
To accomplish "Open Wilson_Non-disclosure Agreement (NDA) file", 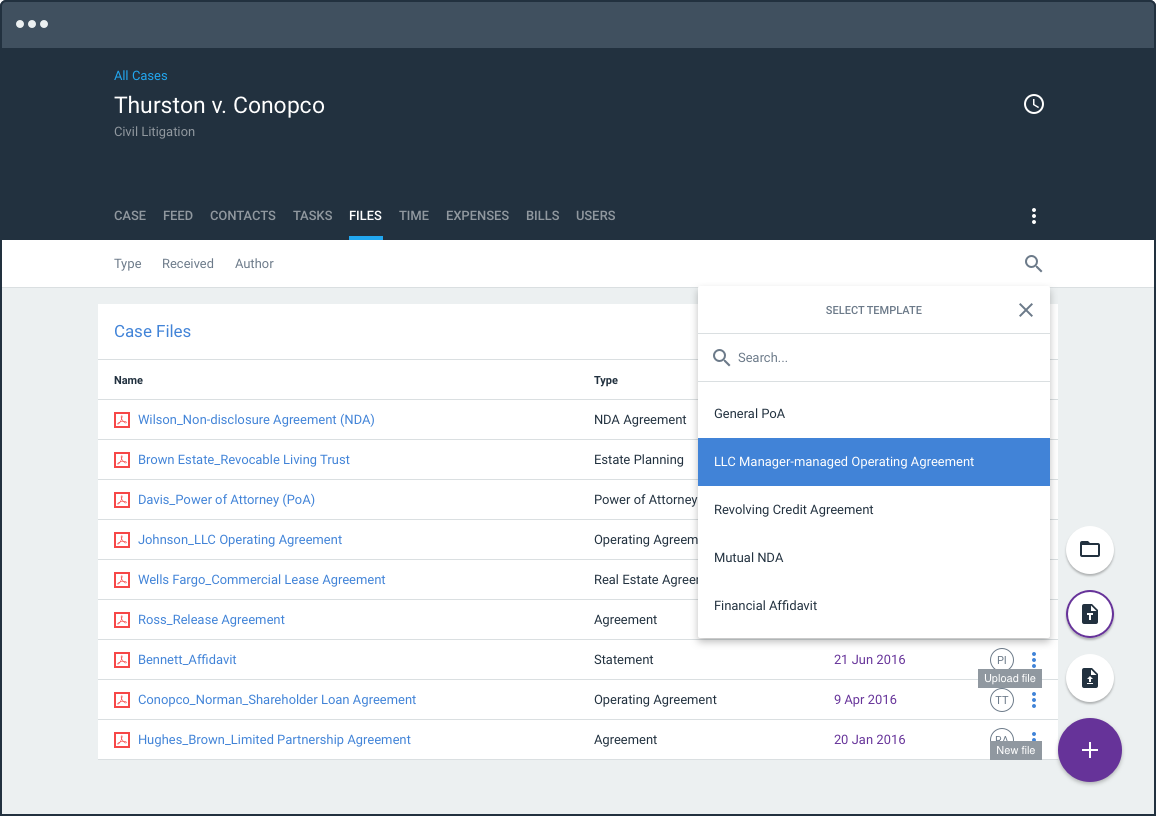I will (x=256, y=419).
